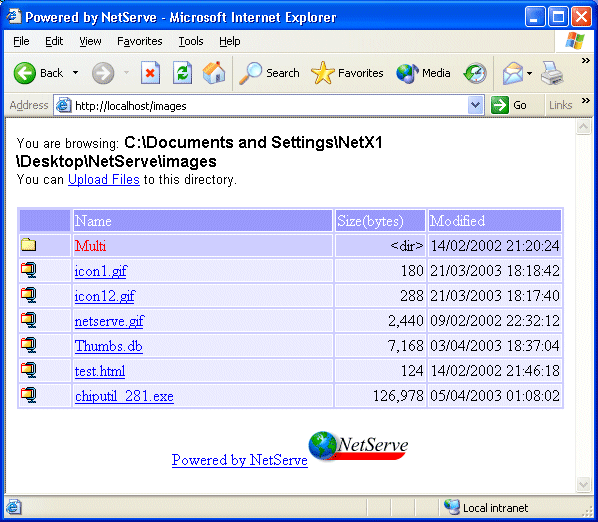Open the Mail button dropdown arrow
598x522 pixels.
(x=529, y=73)
